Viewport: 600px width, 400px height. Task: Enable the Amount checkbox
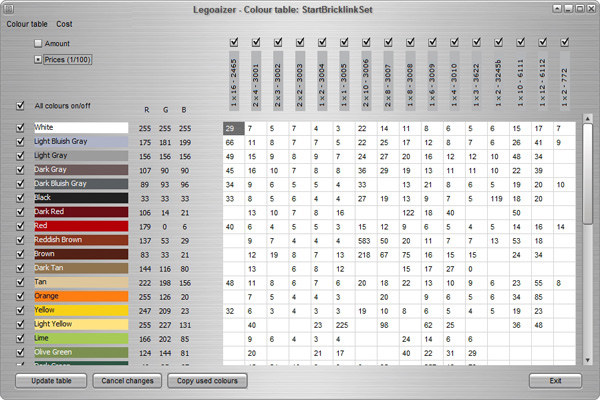38,43
